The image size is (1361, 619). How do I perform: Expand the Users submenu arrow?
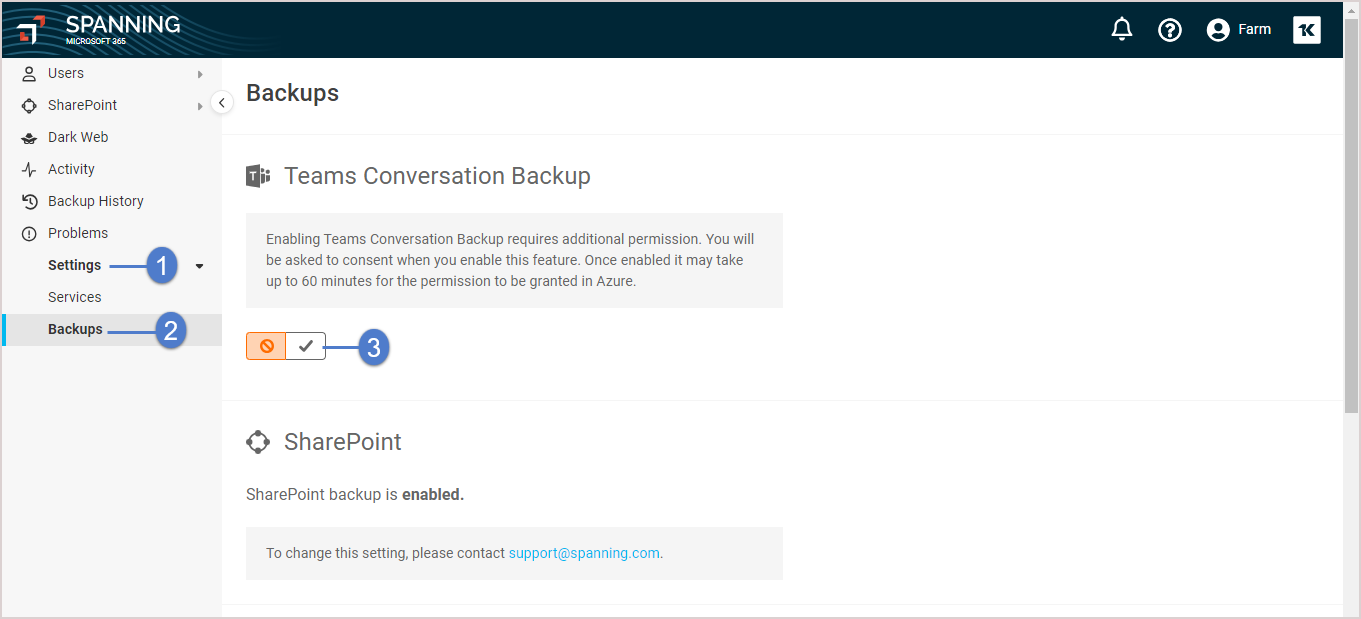(200, 74)
